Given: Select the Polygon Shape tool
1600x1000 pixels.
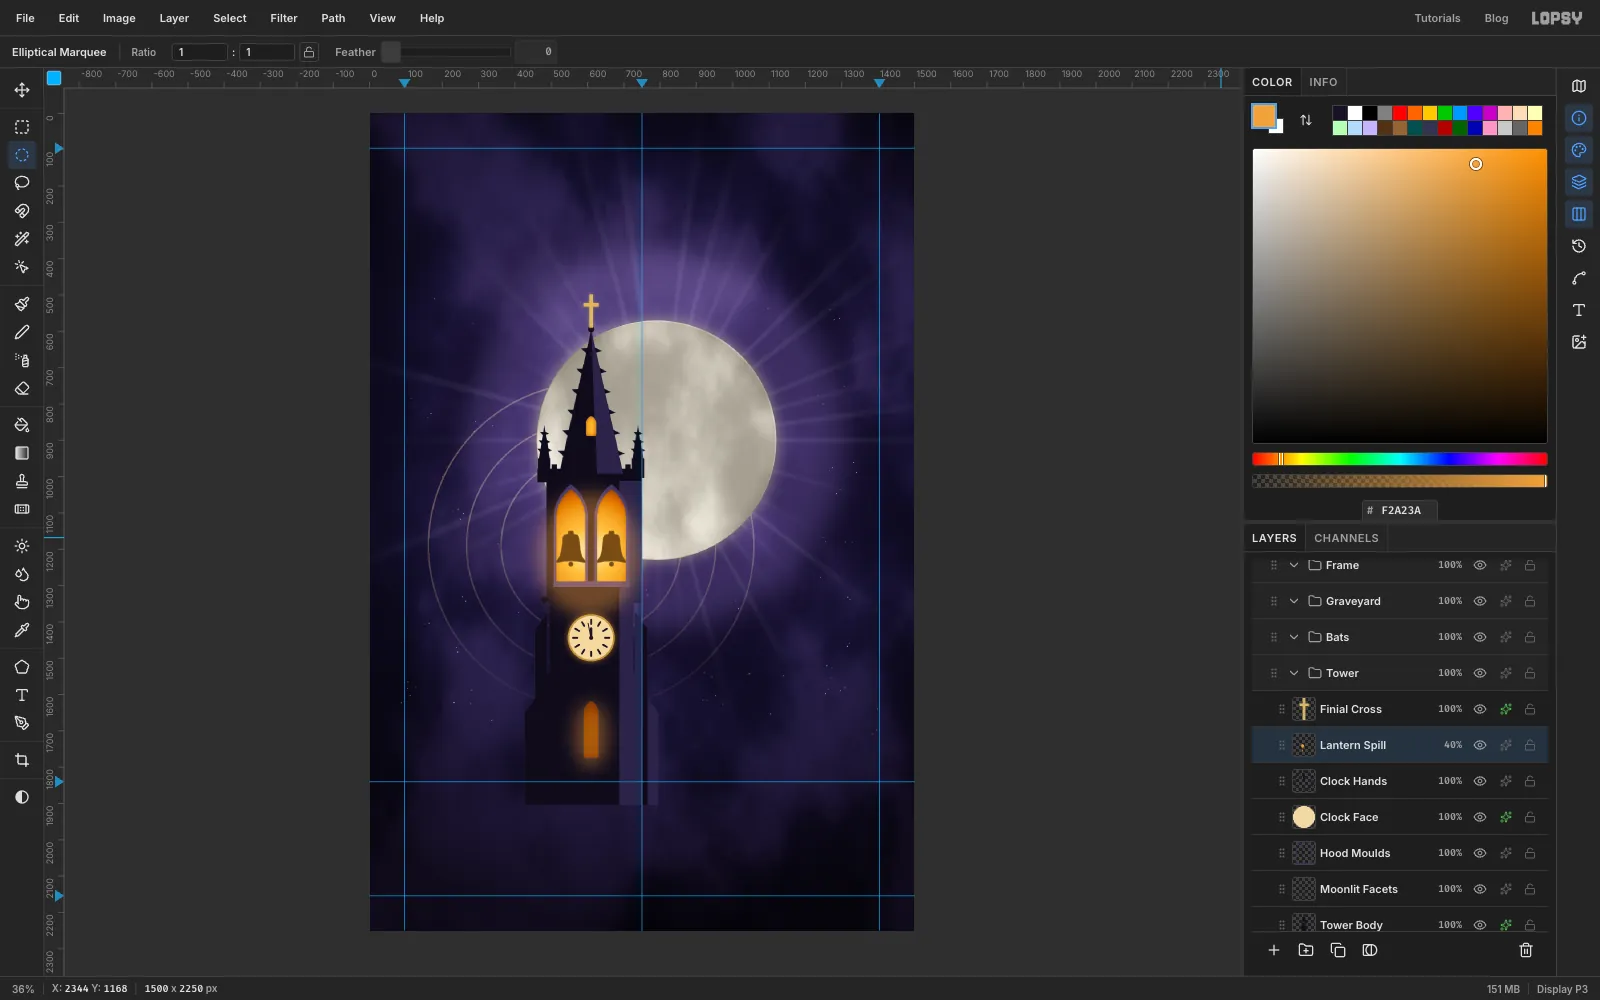Looking at the screenshot, I should coord(22,667).
